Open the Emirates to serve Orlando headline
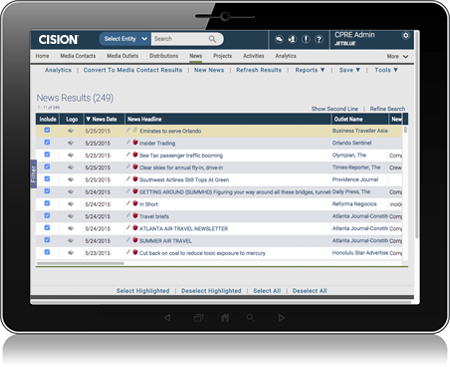Screen dimensions: 450x367 pos(170,131)
